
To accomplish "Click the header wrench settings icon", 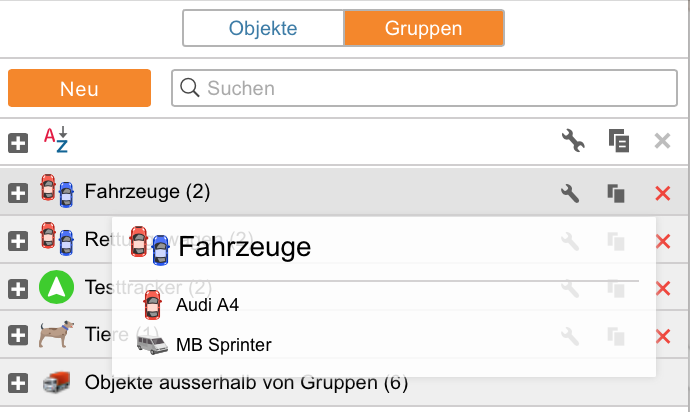I will pyautogui.click(x=572, y=142).
